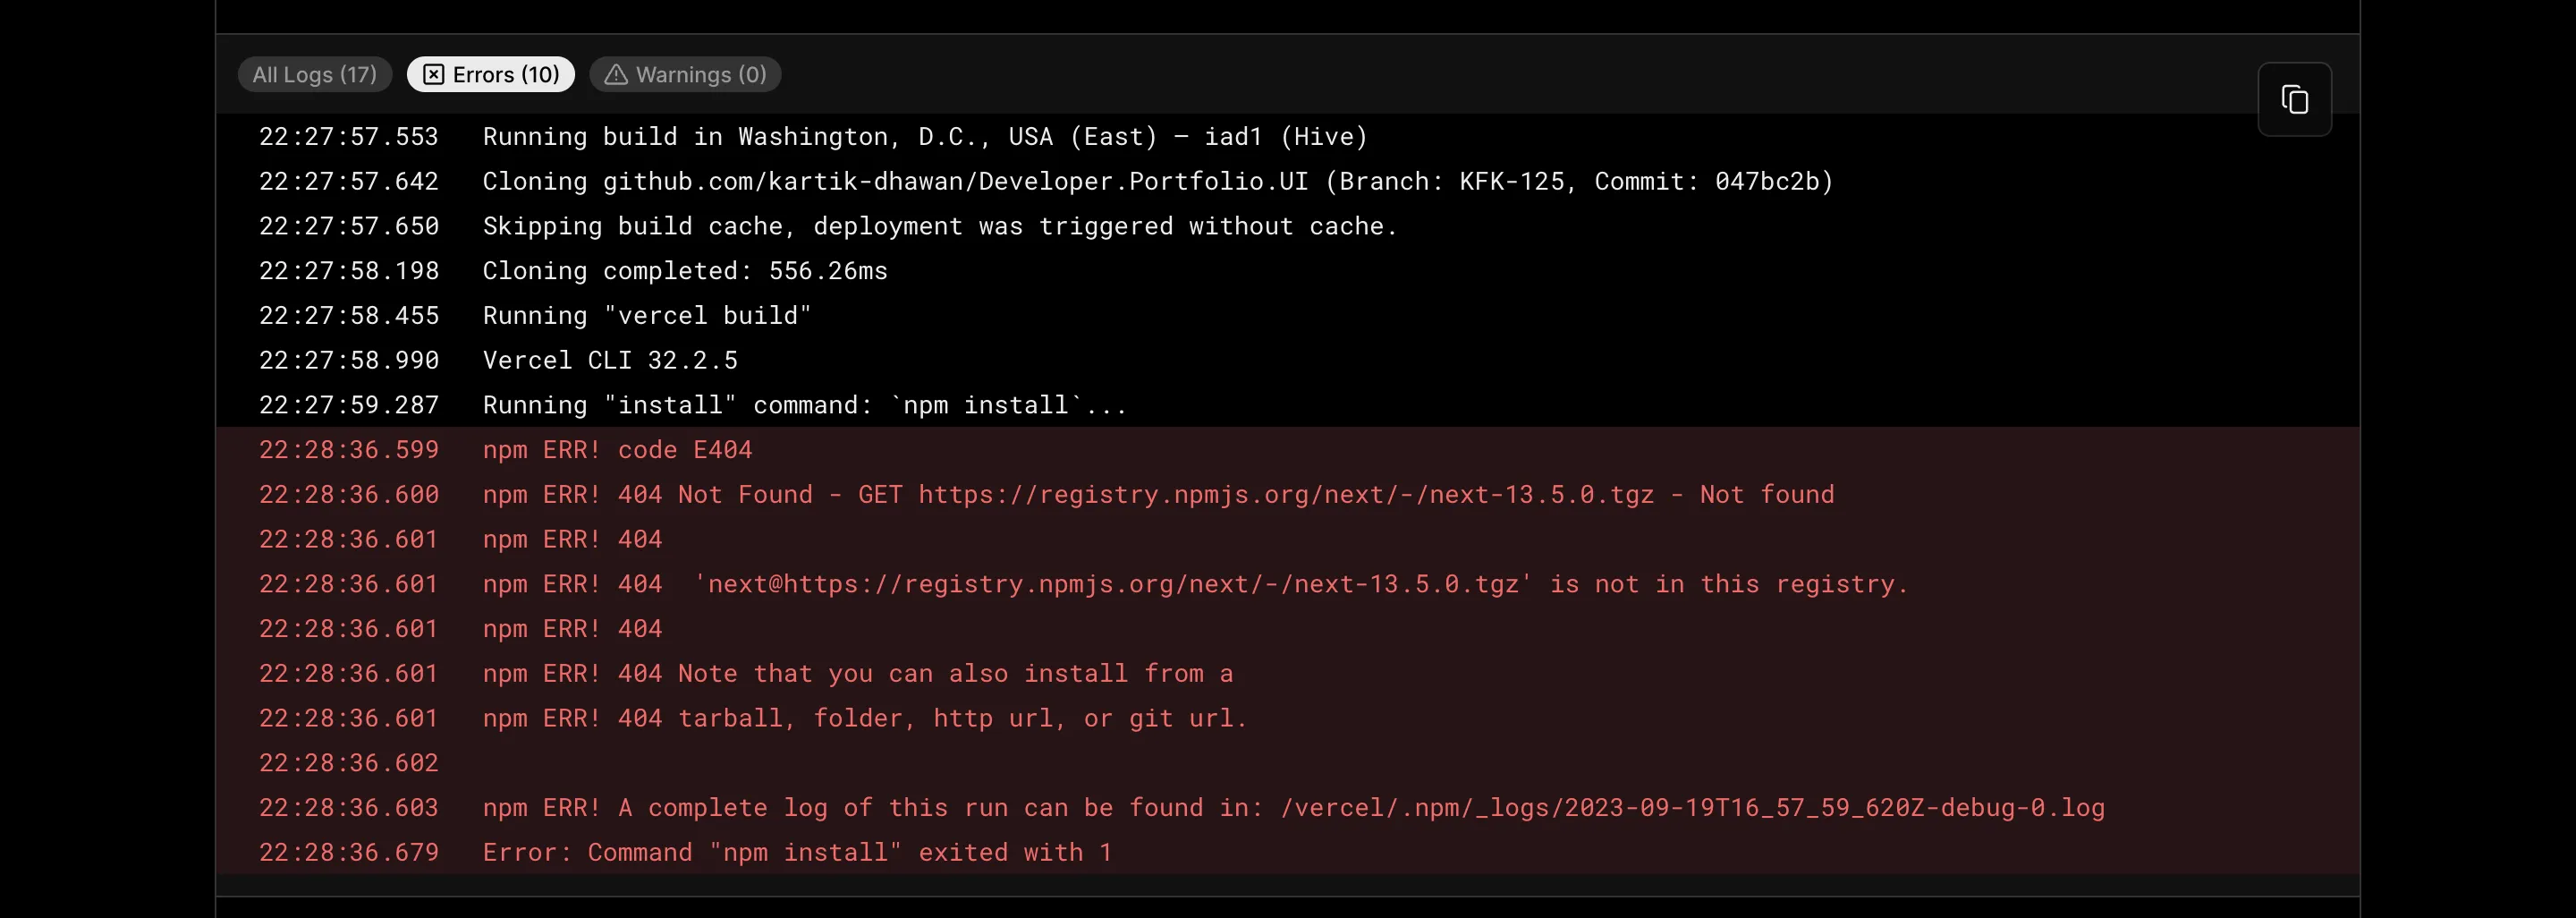Click the npm ERR! code E404 line

coord(617,450)
